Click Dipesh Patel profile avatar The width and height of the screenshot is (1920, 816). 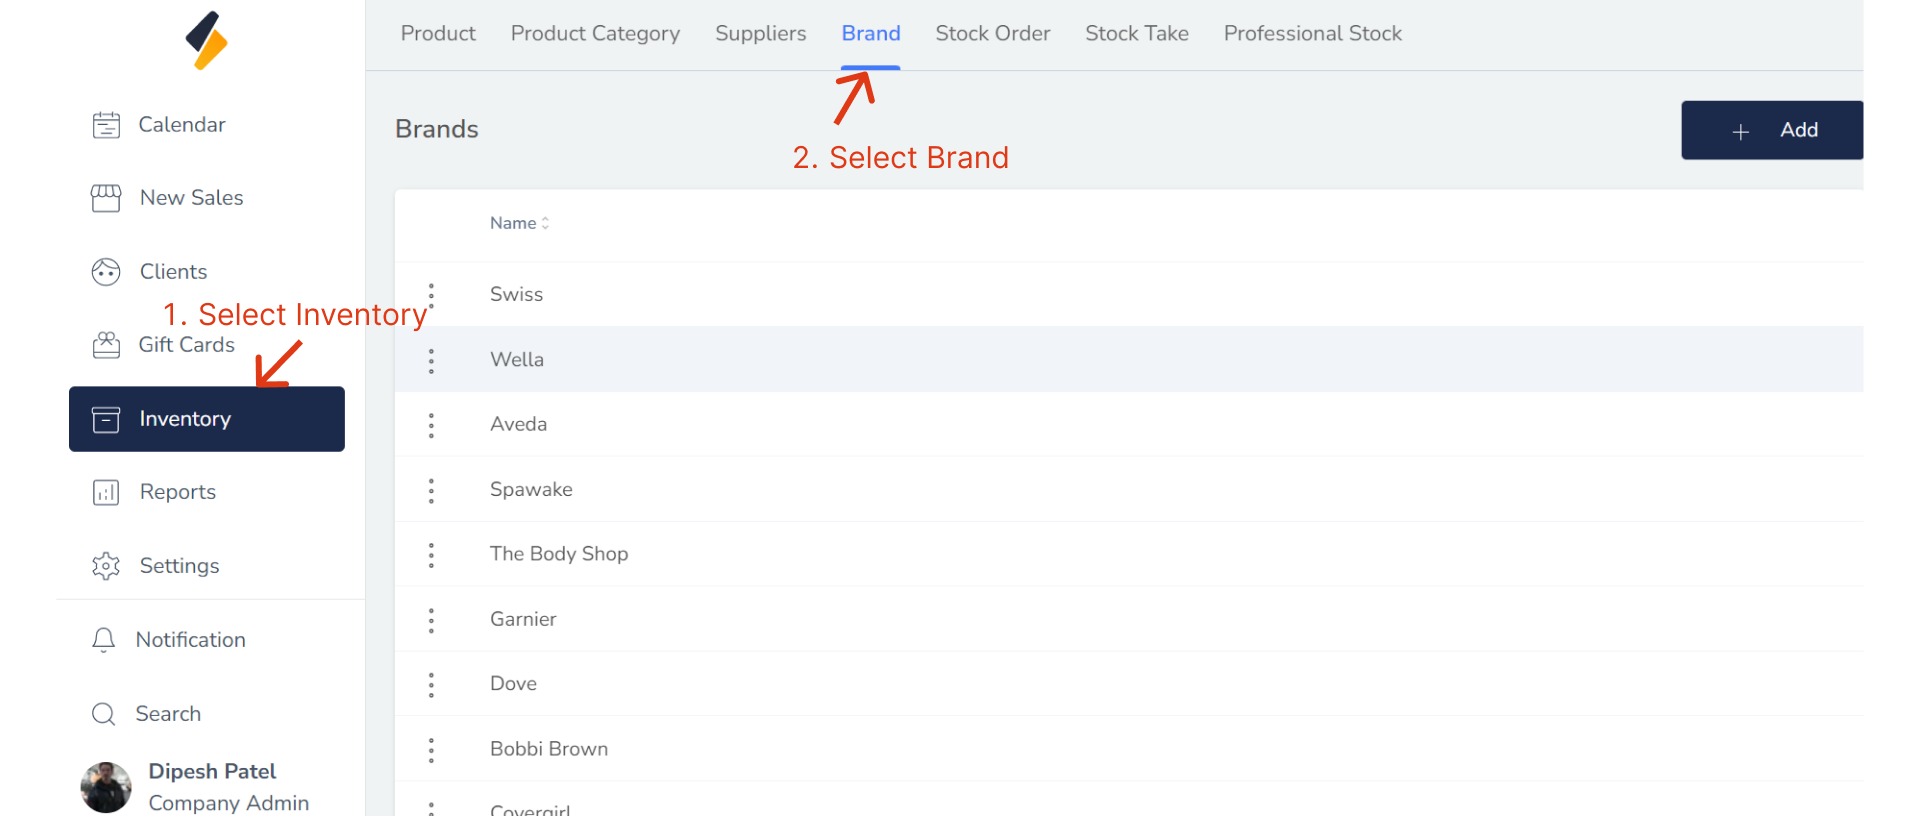point(106,787)
